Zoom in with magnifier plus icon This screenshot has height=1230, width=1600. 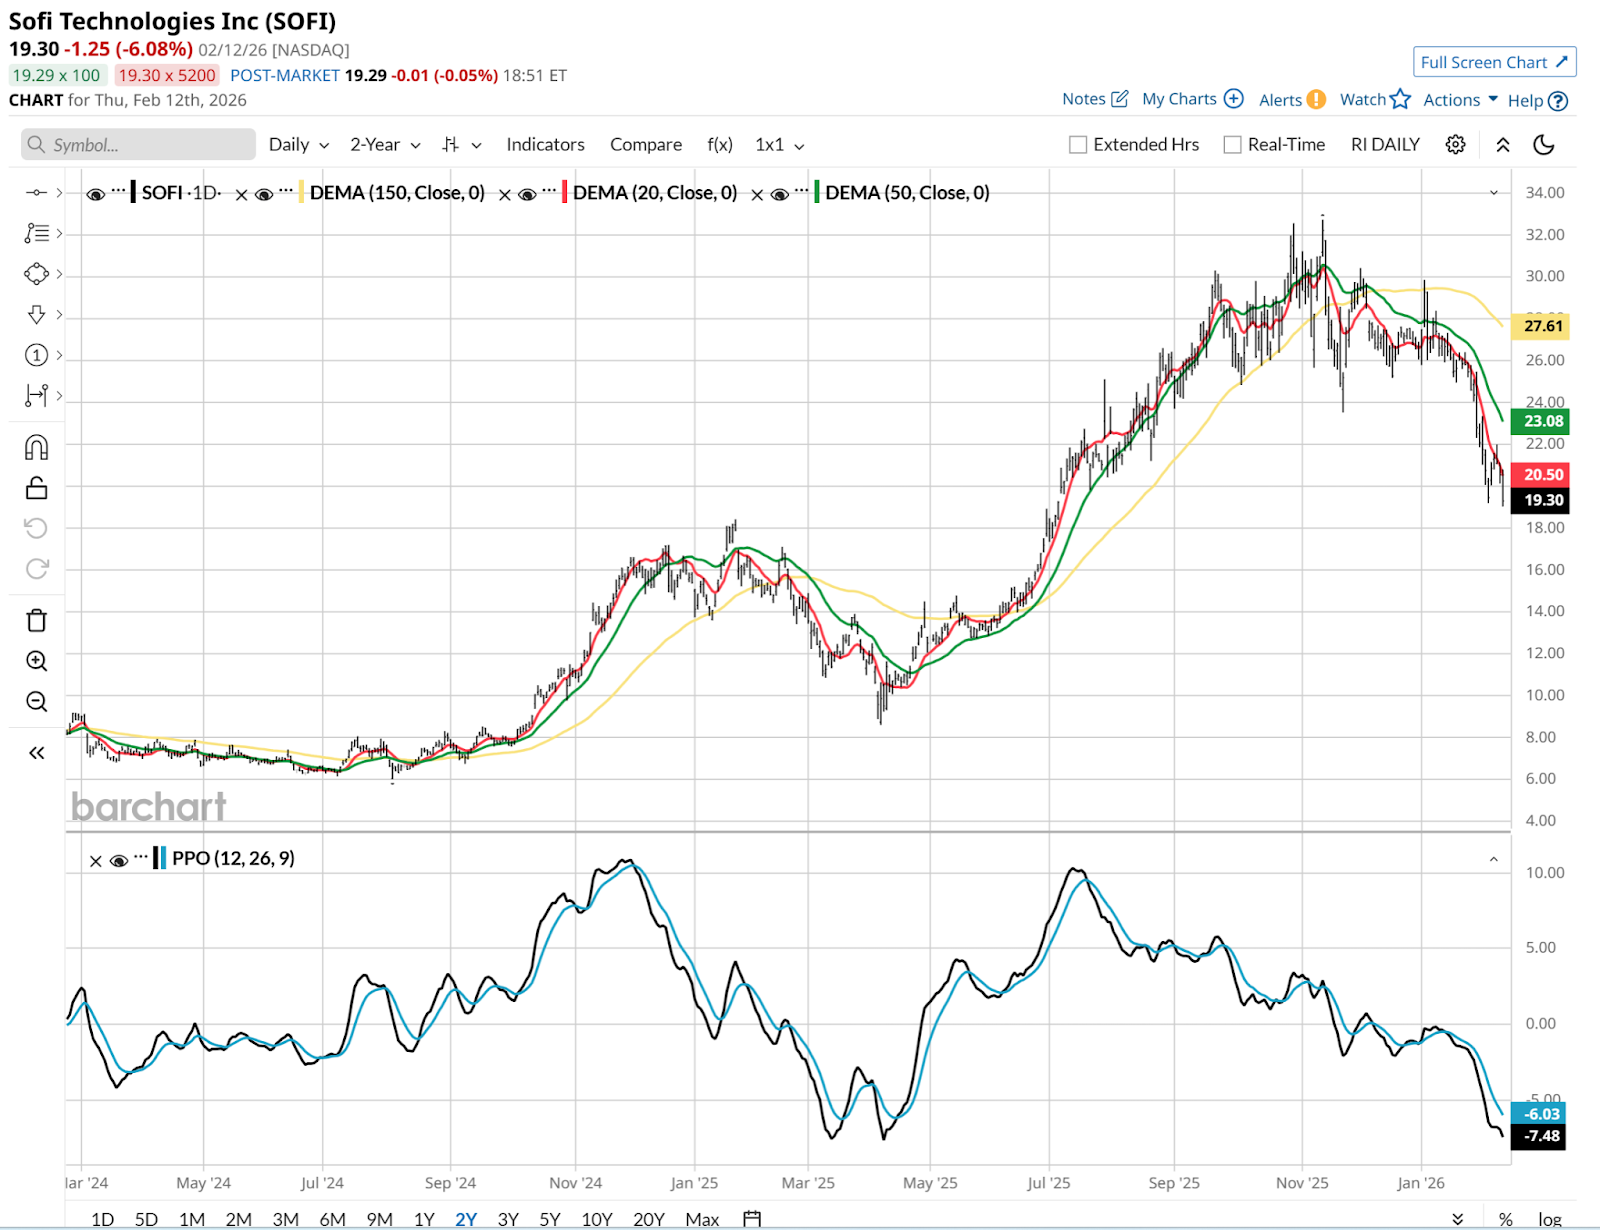point(36,661)
